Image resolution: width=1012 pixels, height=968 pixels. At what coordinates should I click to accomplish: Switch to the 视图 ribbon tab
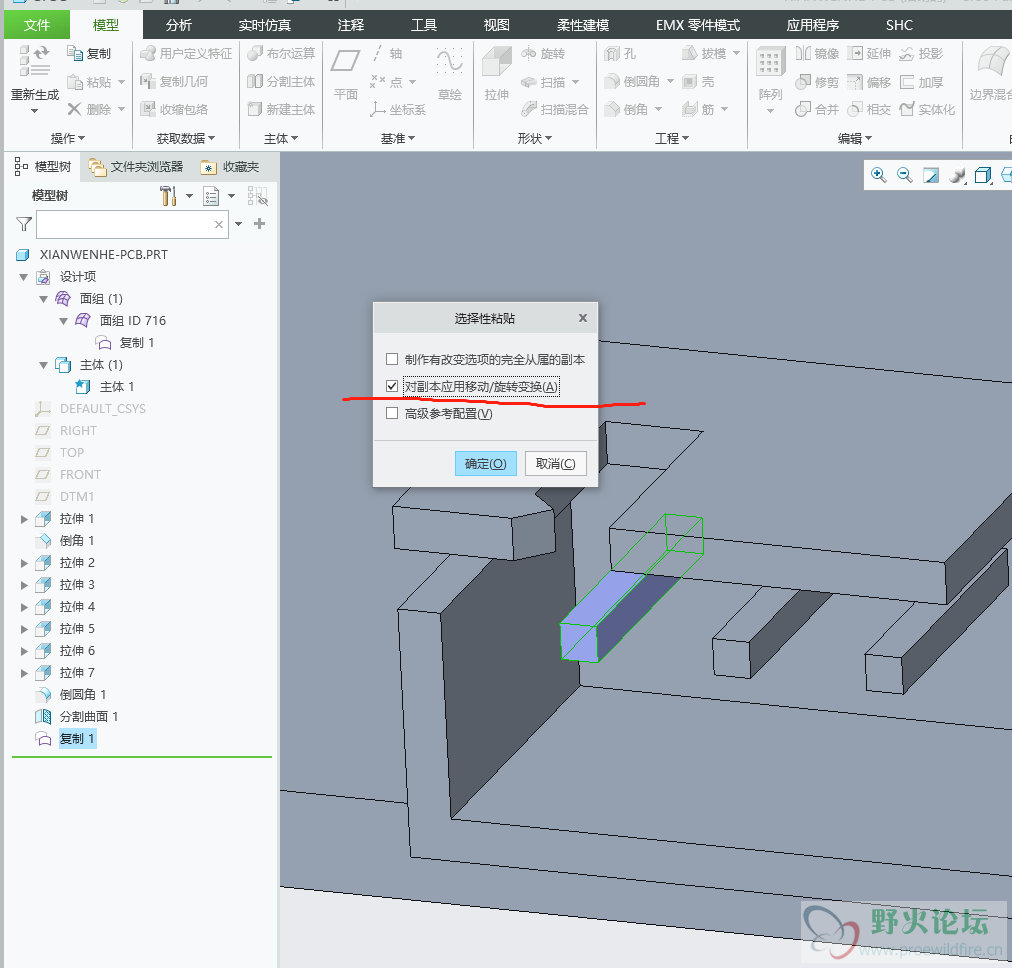pyautogui.click(x=496, y=25)
